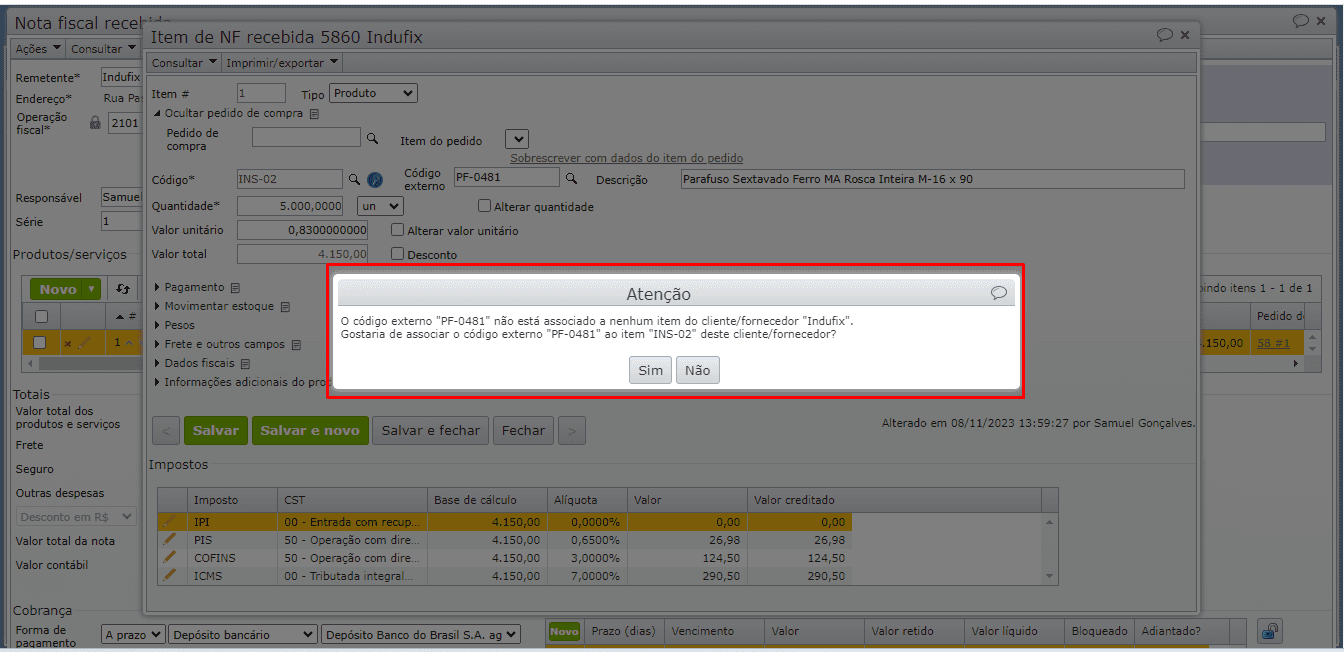Open Ações menu in Nota fiscal window
The height and width of the screenshot is (652, 1344).
tap(38, 48)
